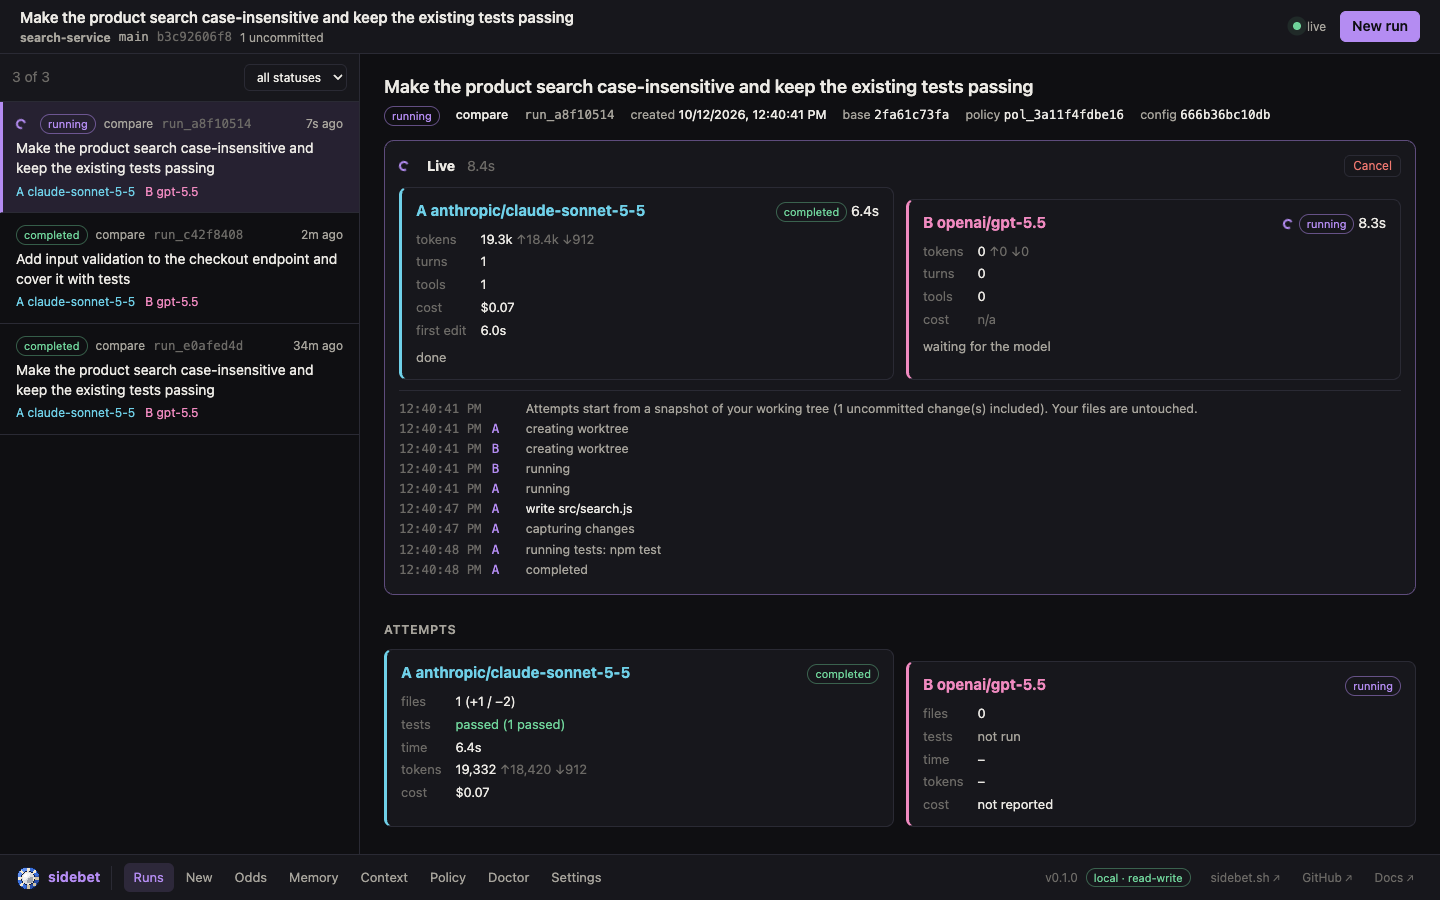The image size is (1440, 900).
Task: Click the A anthropic/claude-sonnet-5-5 attempt title
Action: 516,673
